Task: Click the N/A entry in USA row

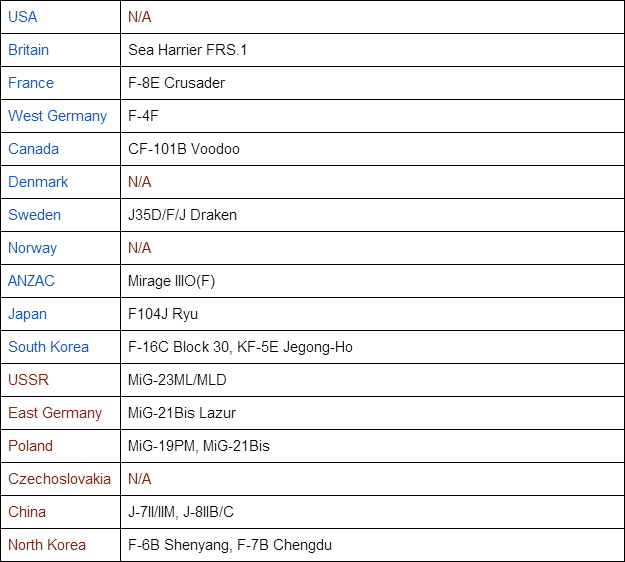Action: click(140, 17)
